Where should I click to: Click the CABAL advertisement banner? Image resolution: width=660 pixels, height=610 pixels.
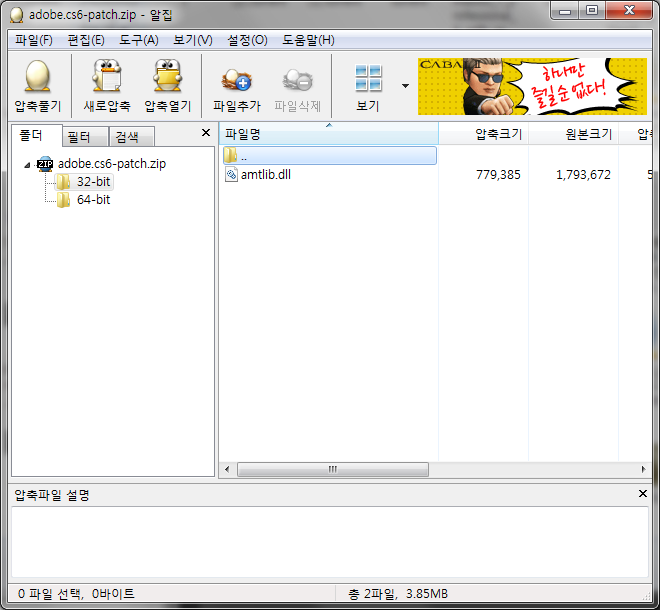(x=532, y=86)
